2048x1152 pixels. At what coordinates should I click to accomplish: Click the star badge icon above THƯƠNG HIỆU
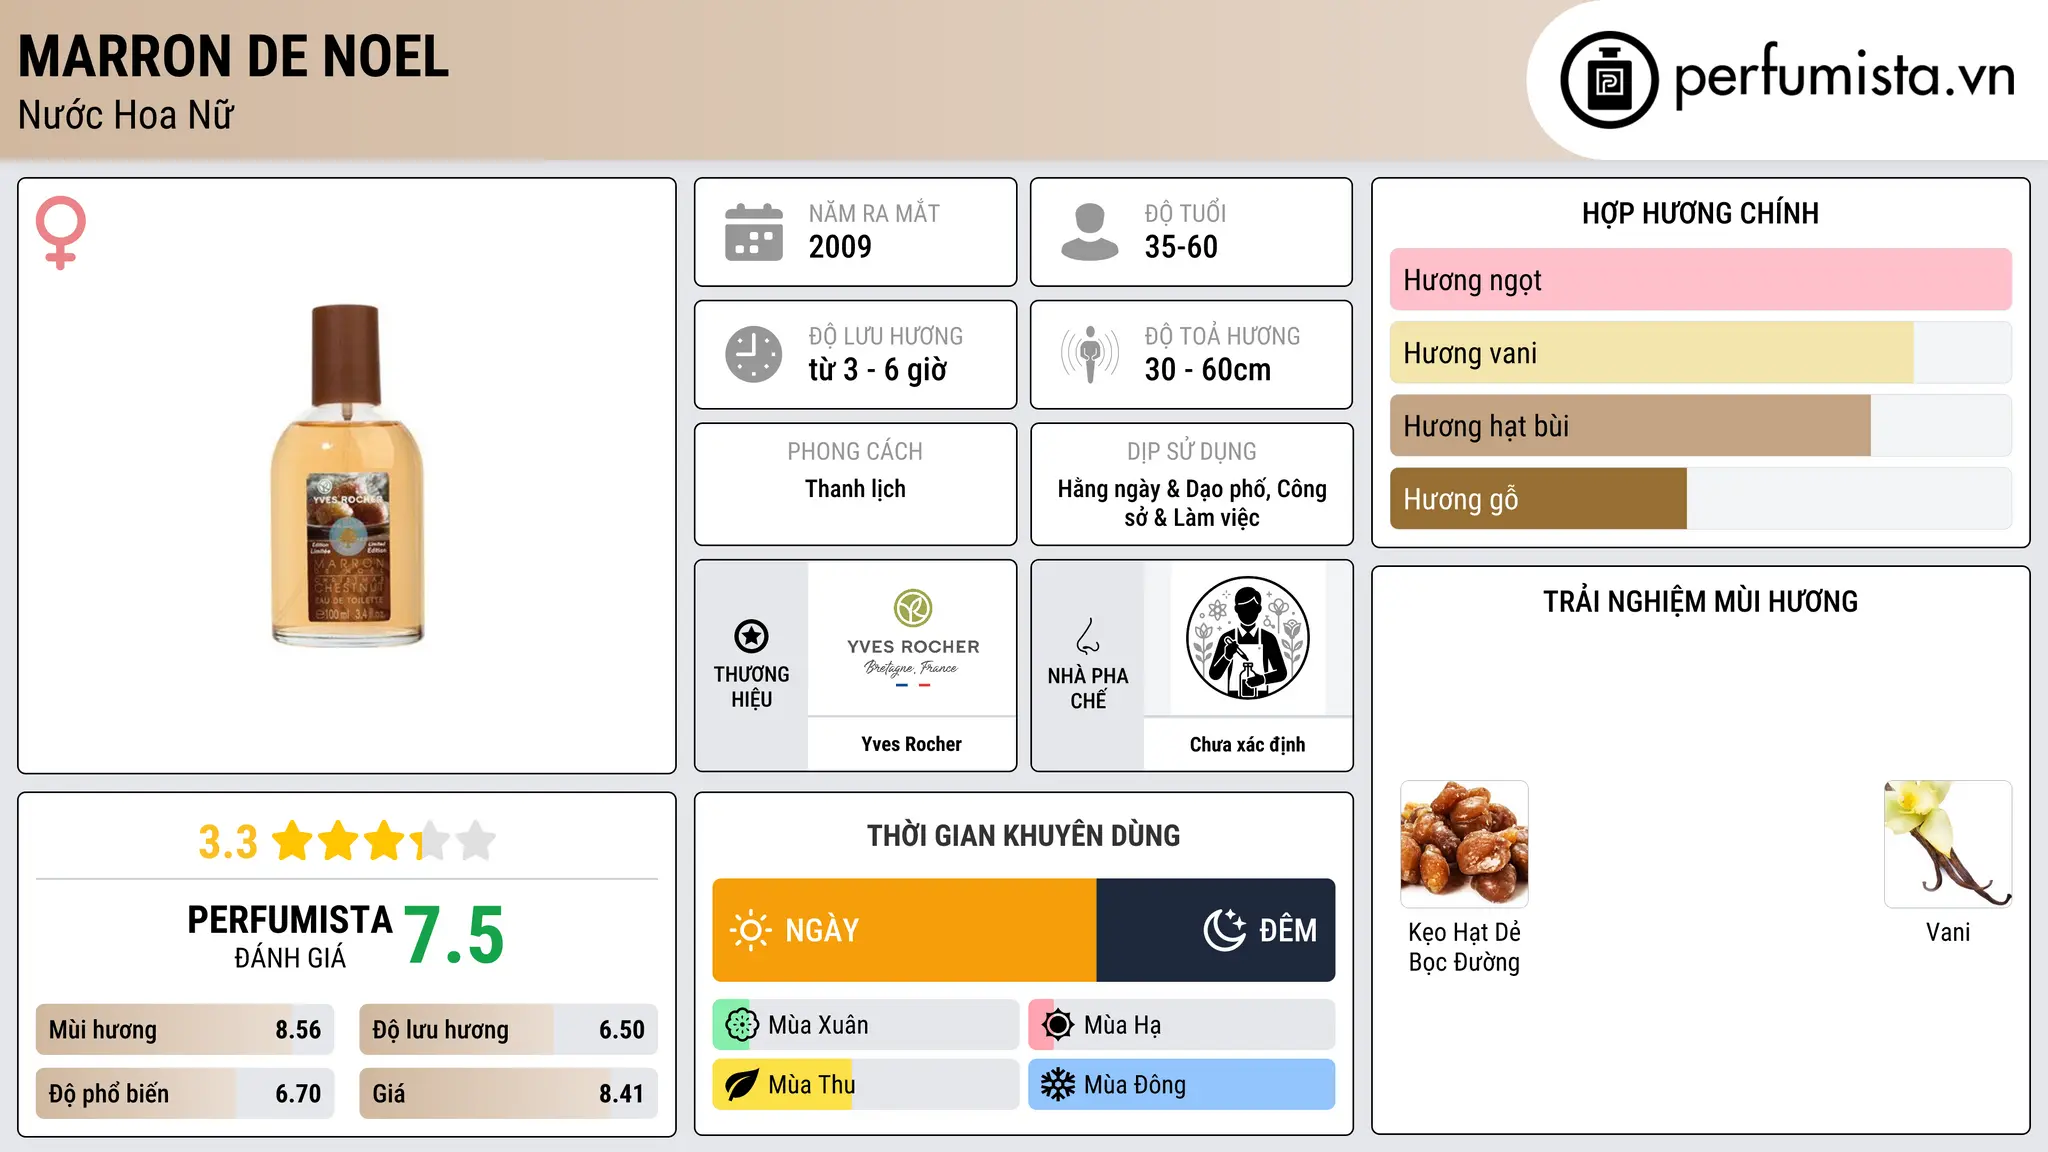pos(752,636)
